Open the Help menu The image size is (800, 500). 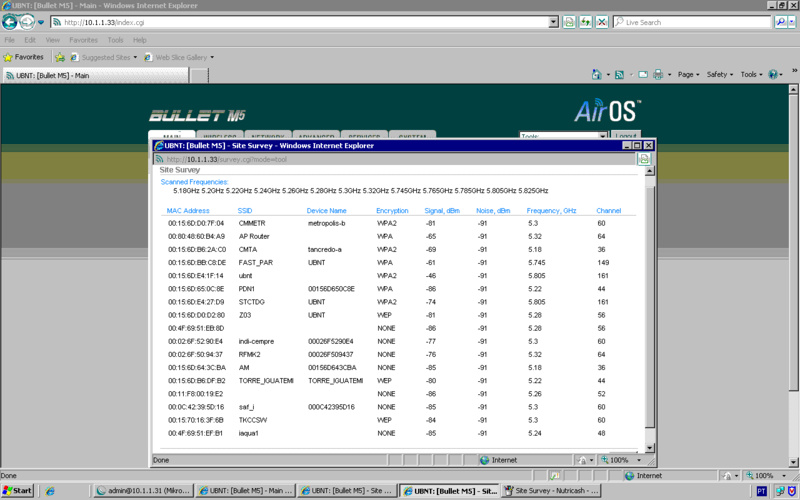coord(139,40)
